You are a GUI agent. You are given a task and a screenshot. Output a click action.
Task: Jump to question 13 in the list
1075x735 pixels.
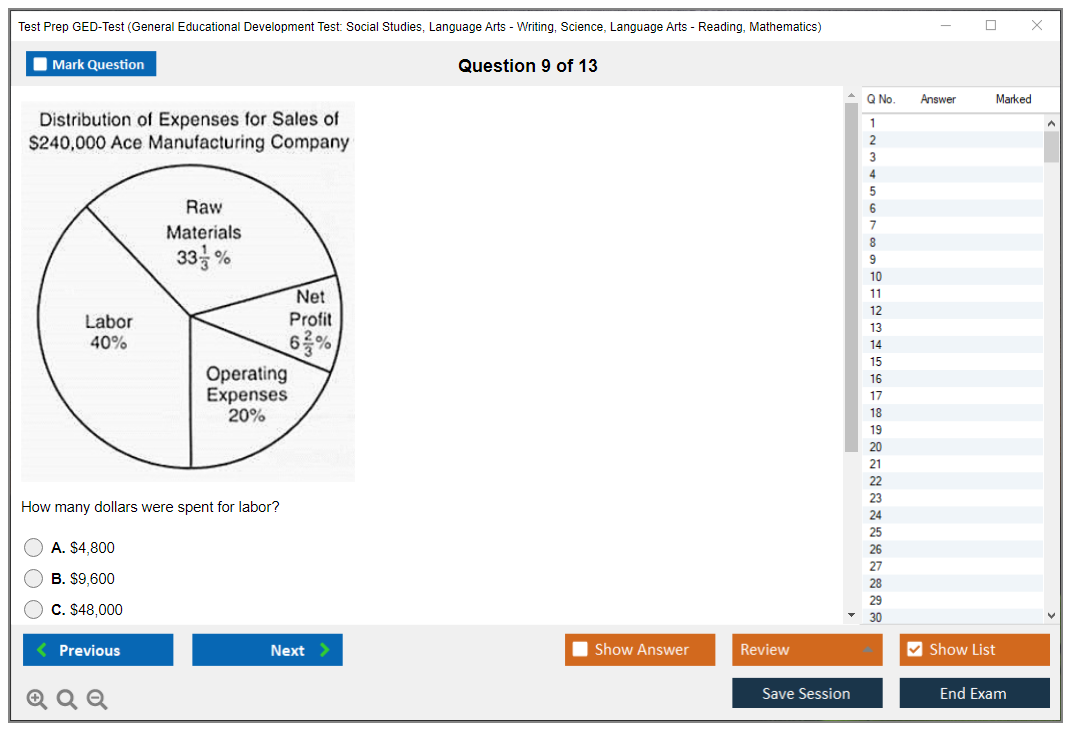point(876,328)
